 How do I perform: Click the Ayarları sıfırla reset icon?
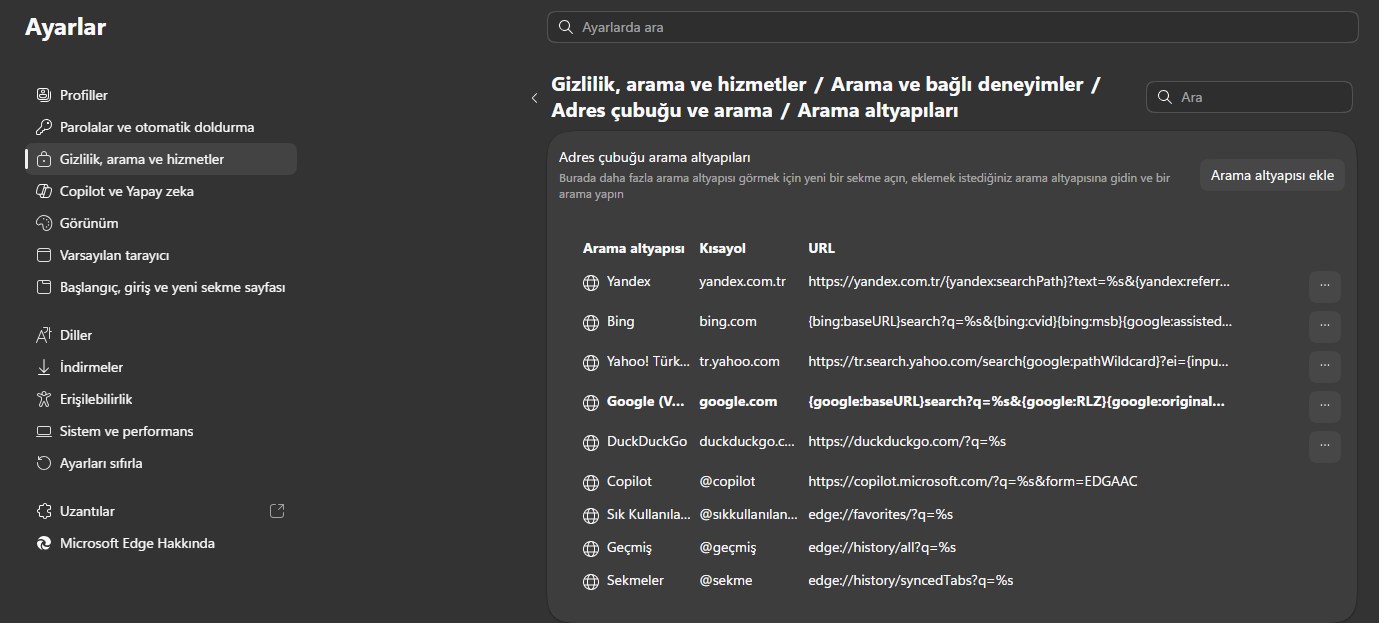pos(43,463)
